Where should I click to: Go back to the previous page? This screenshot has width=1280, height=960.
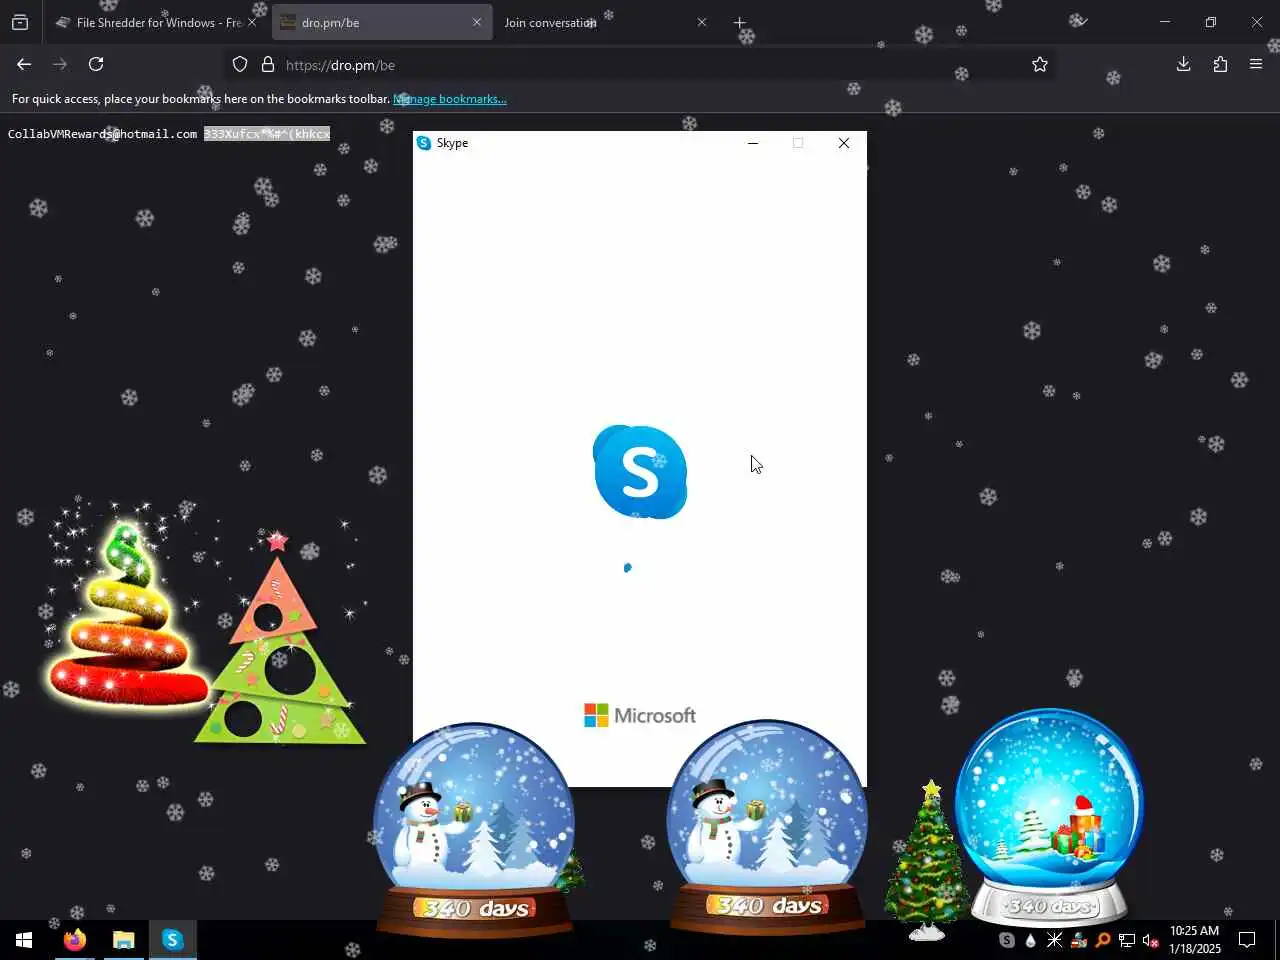[x=24, y=64]
